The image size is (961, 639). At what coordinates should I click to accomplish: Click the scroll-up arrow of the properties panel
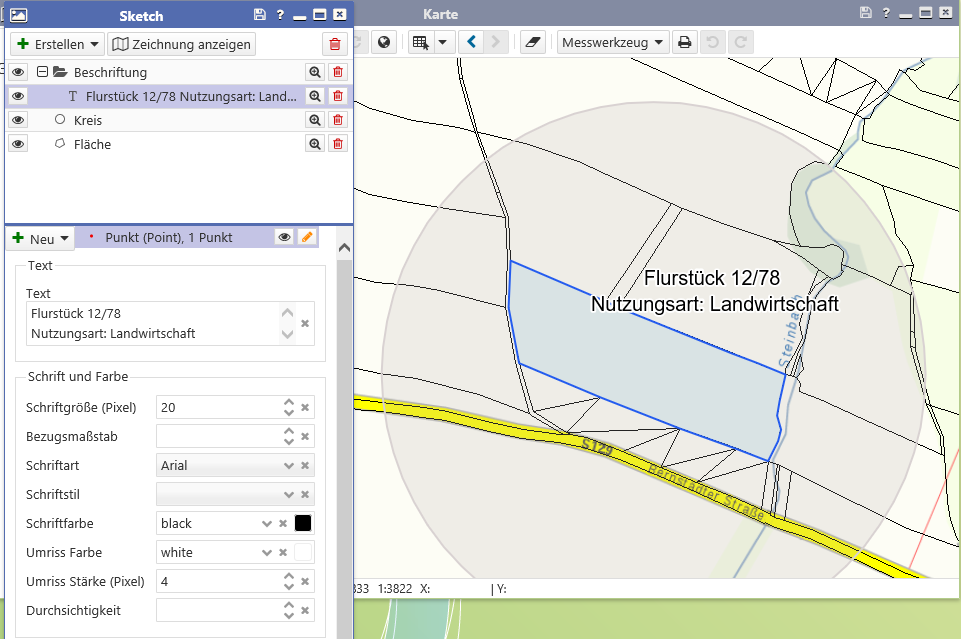tap(344, 248)
